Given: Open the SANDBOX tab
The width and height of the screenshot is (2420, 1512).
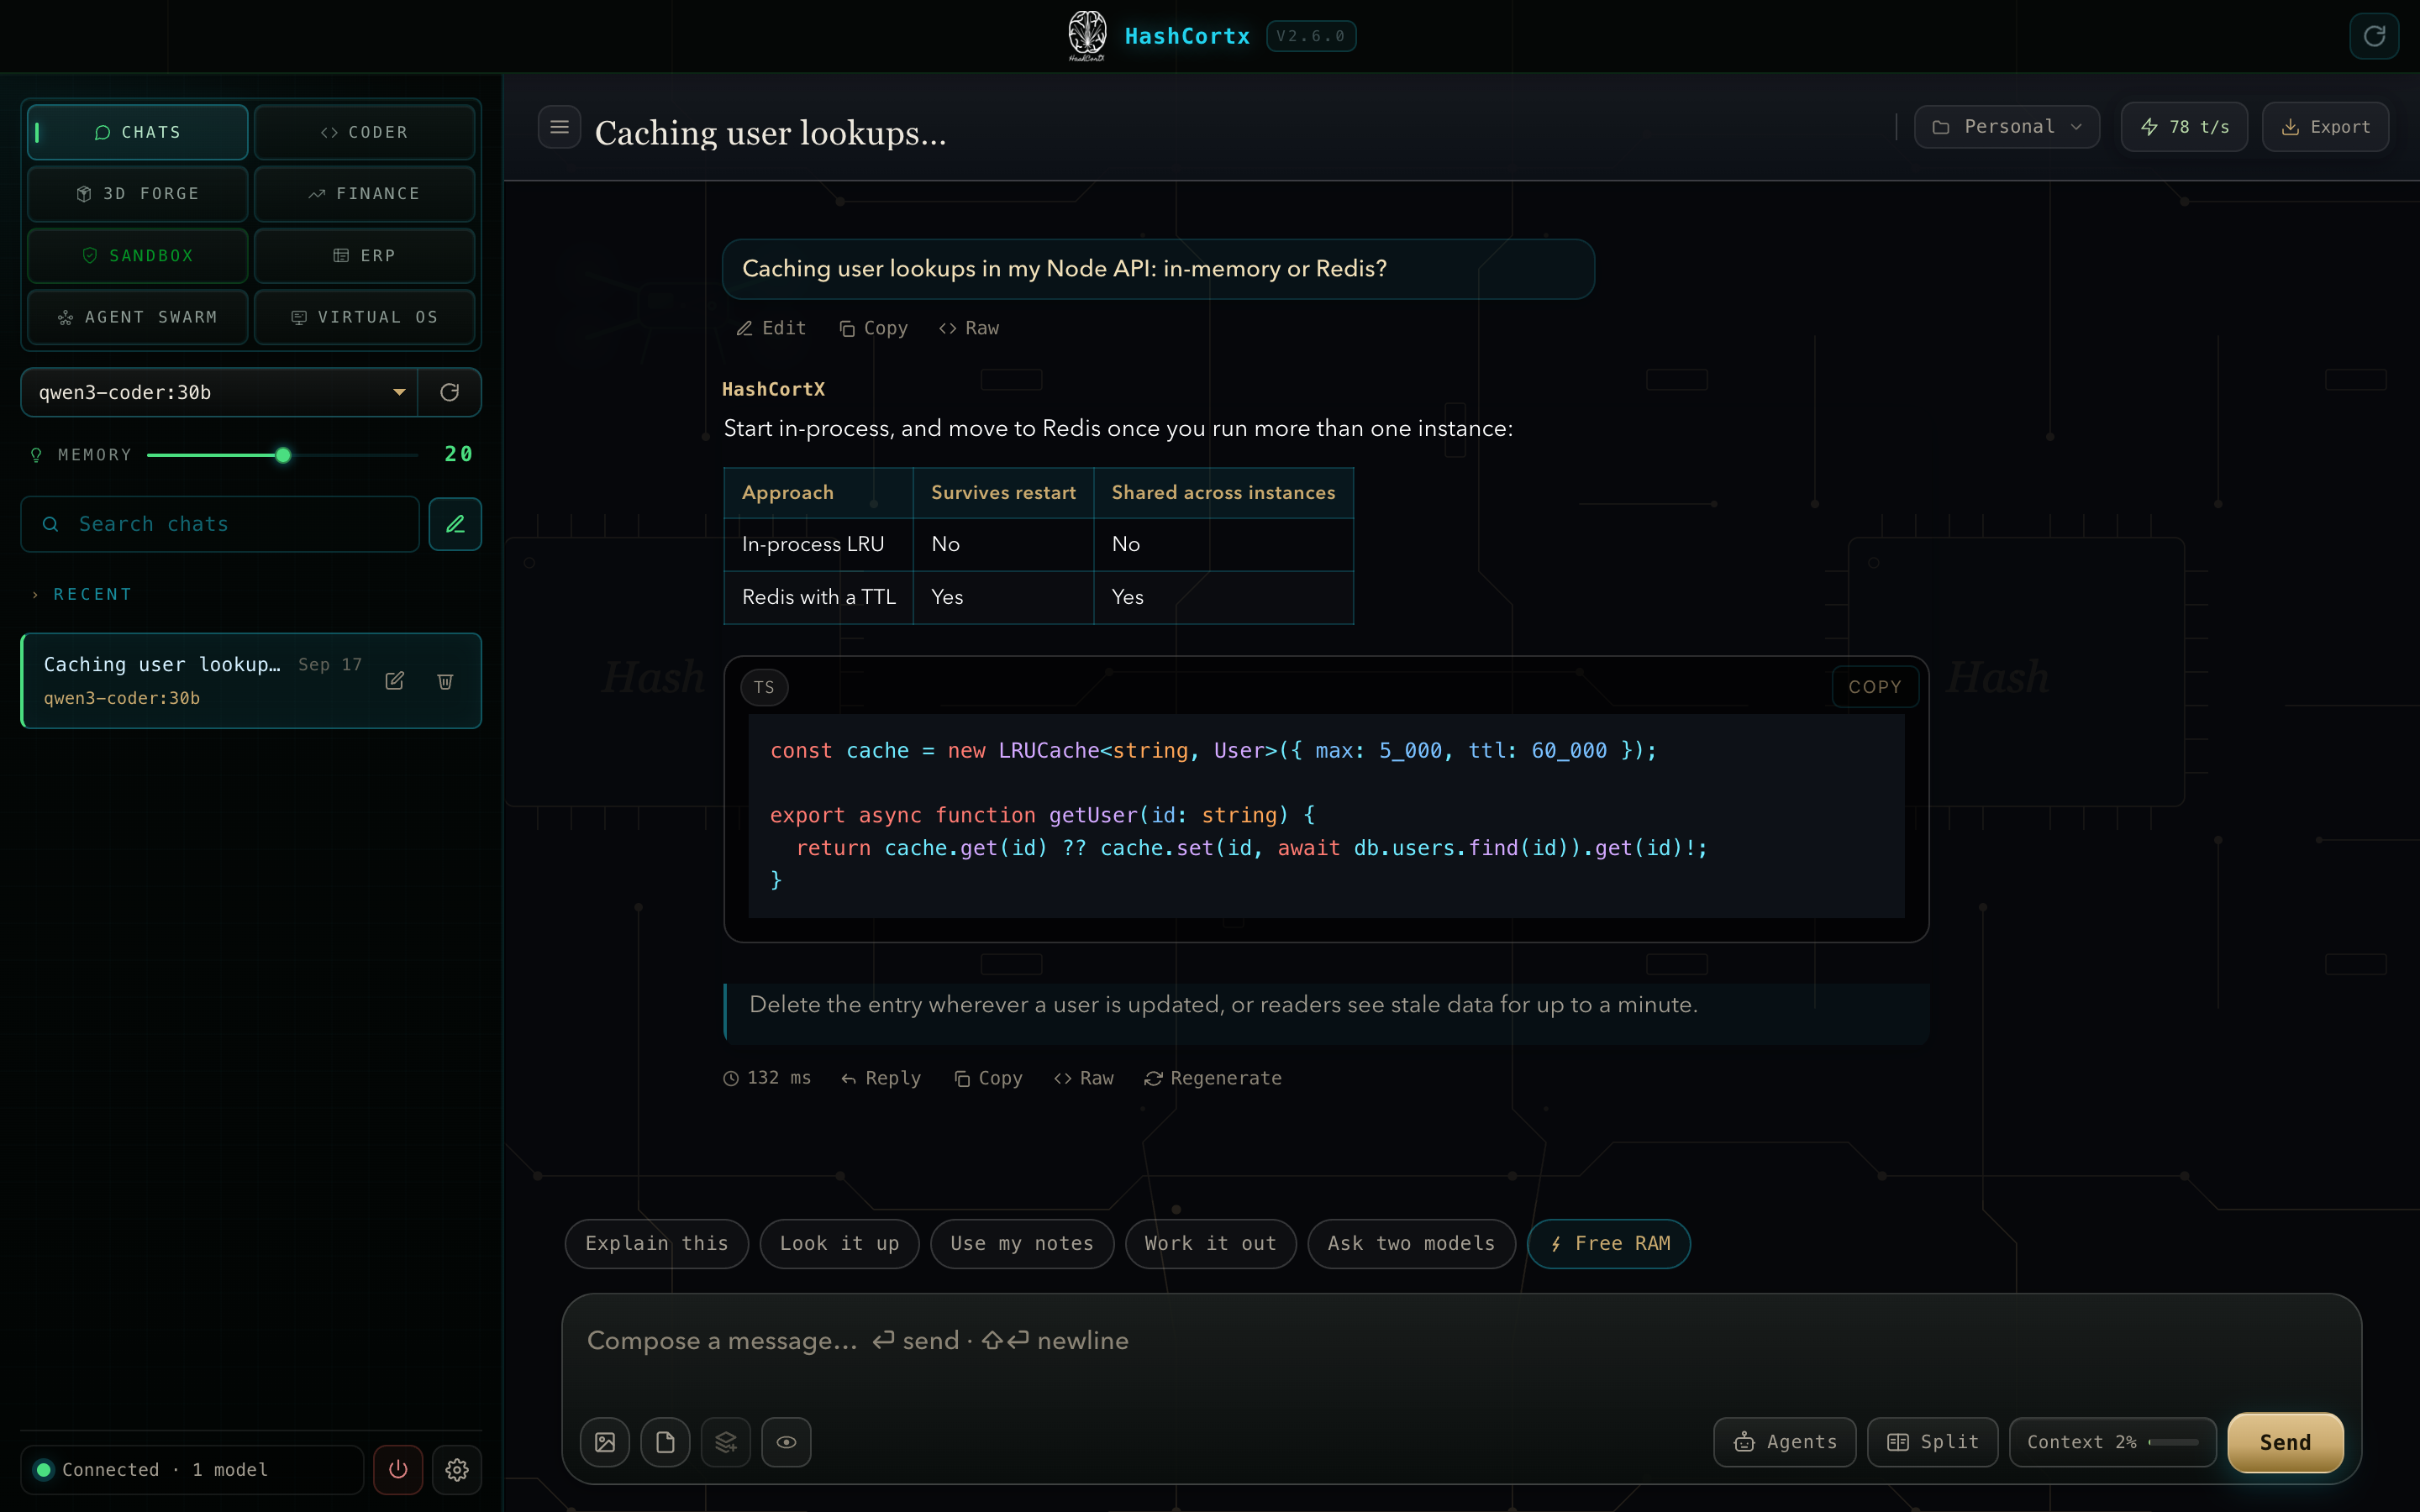Looking at the screenshot, I should tap(138, 256).
